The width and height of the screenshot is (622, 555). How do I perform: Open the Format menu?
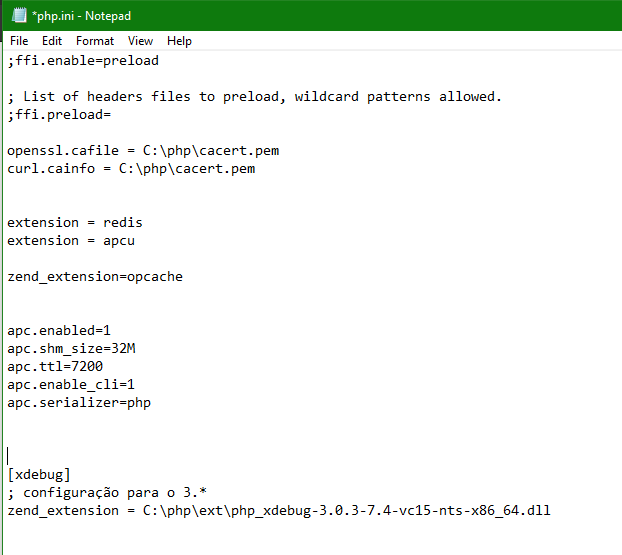(x=95, y=41)
